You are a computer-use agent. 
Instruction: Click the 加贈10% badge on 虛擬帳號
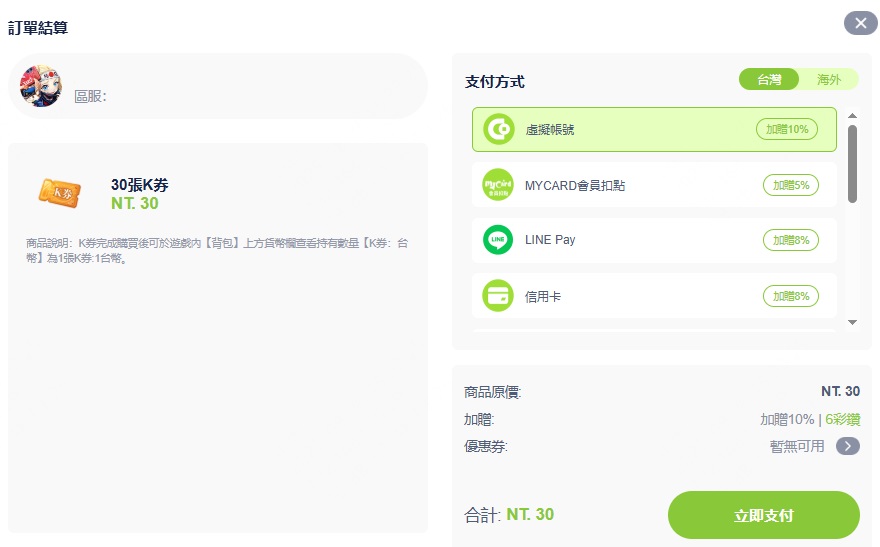[787, 130]
